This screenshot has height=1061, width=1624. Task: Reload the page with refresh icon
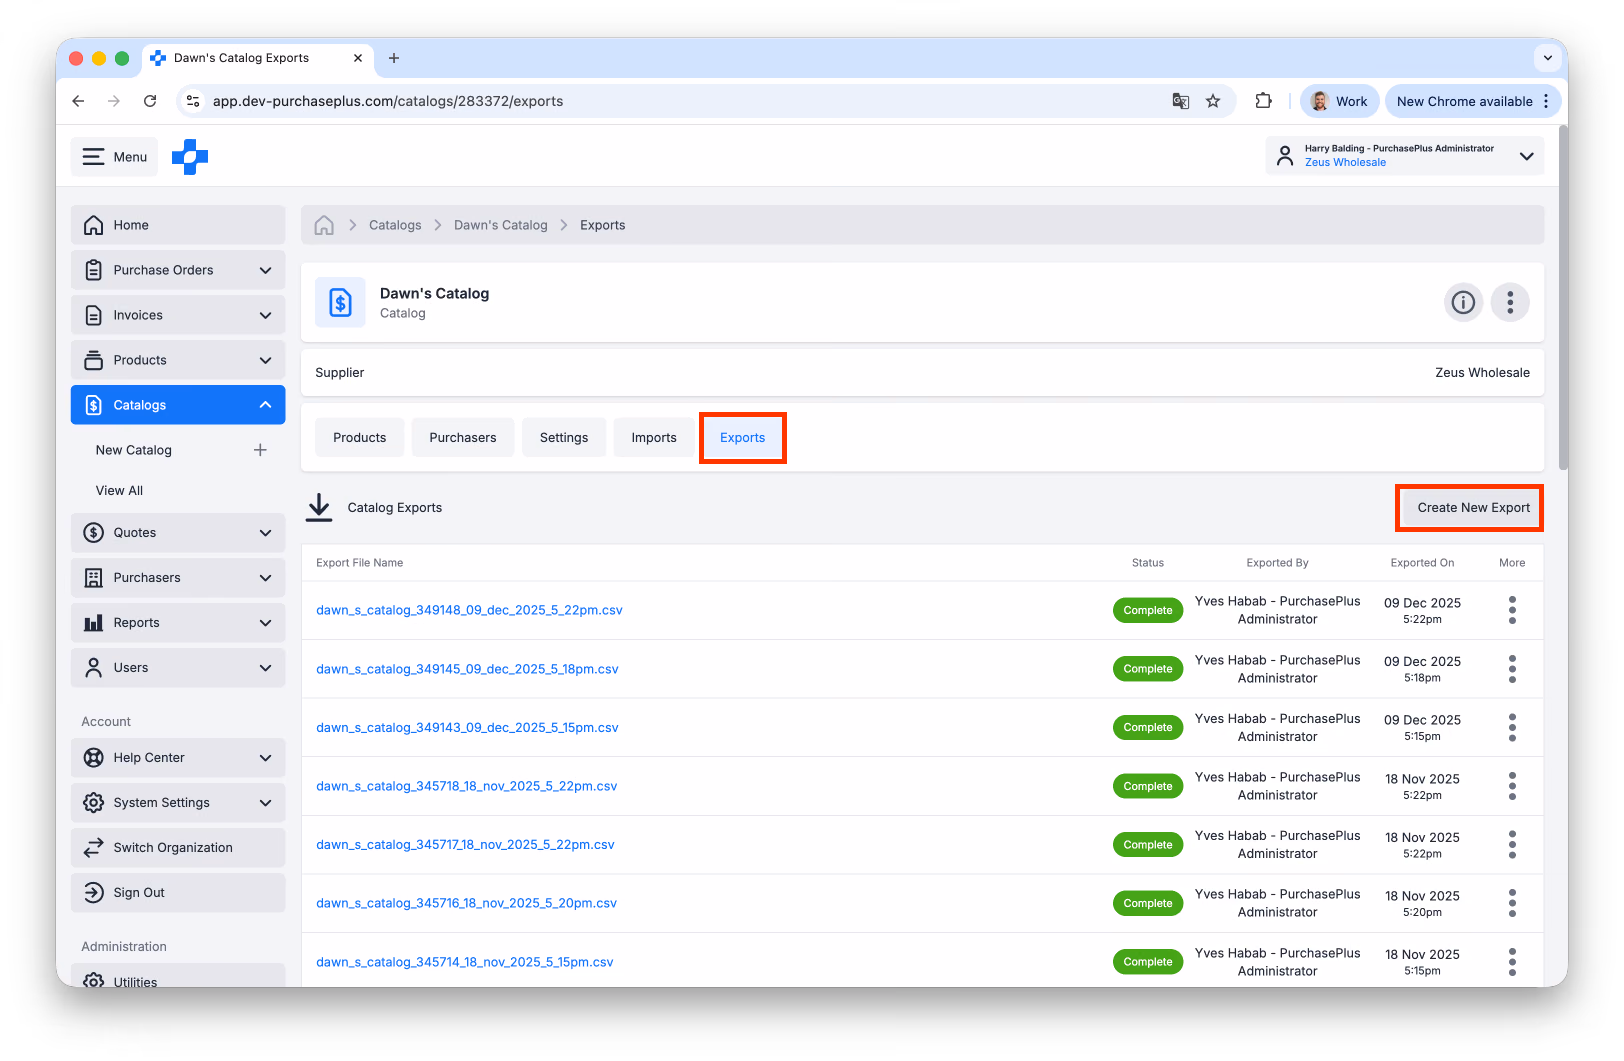pos(150,101)
